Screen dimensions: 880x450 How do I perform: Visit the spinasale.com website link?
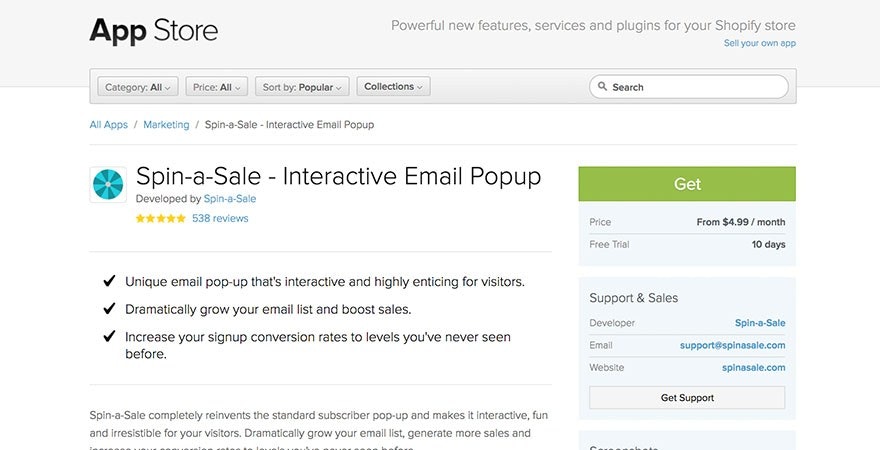[753, 367]
